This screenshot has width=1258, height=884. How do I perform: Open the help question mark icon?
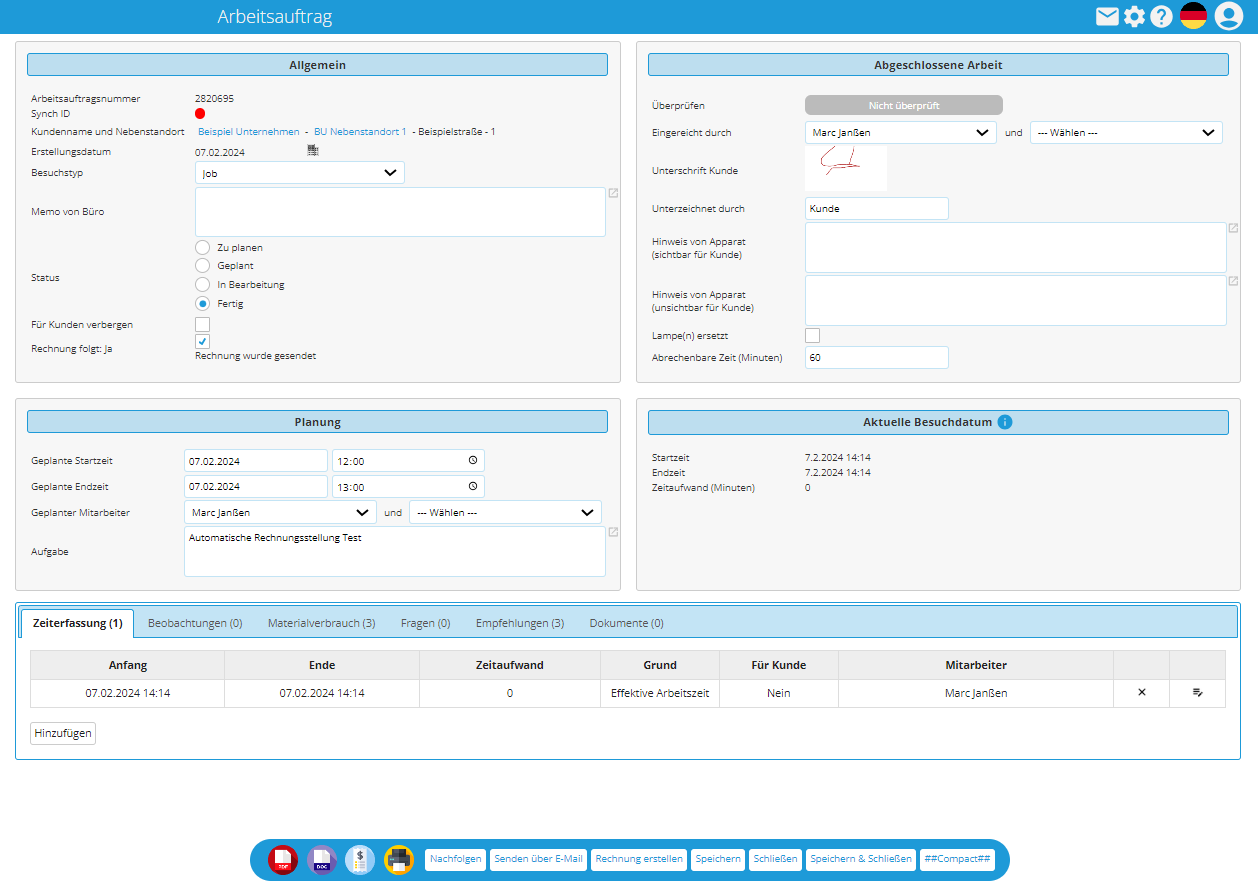[1161, 16]
